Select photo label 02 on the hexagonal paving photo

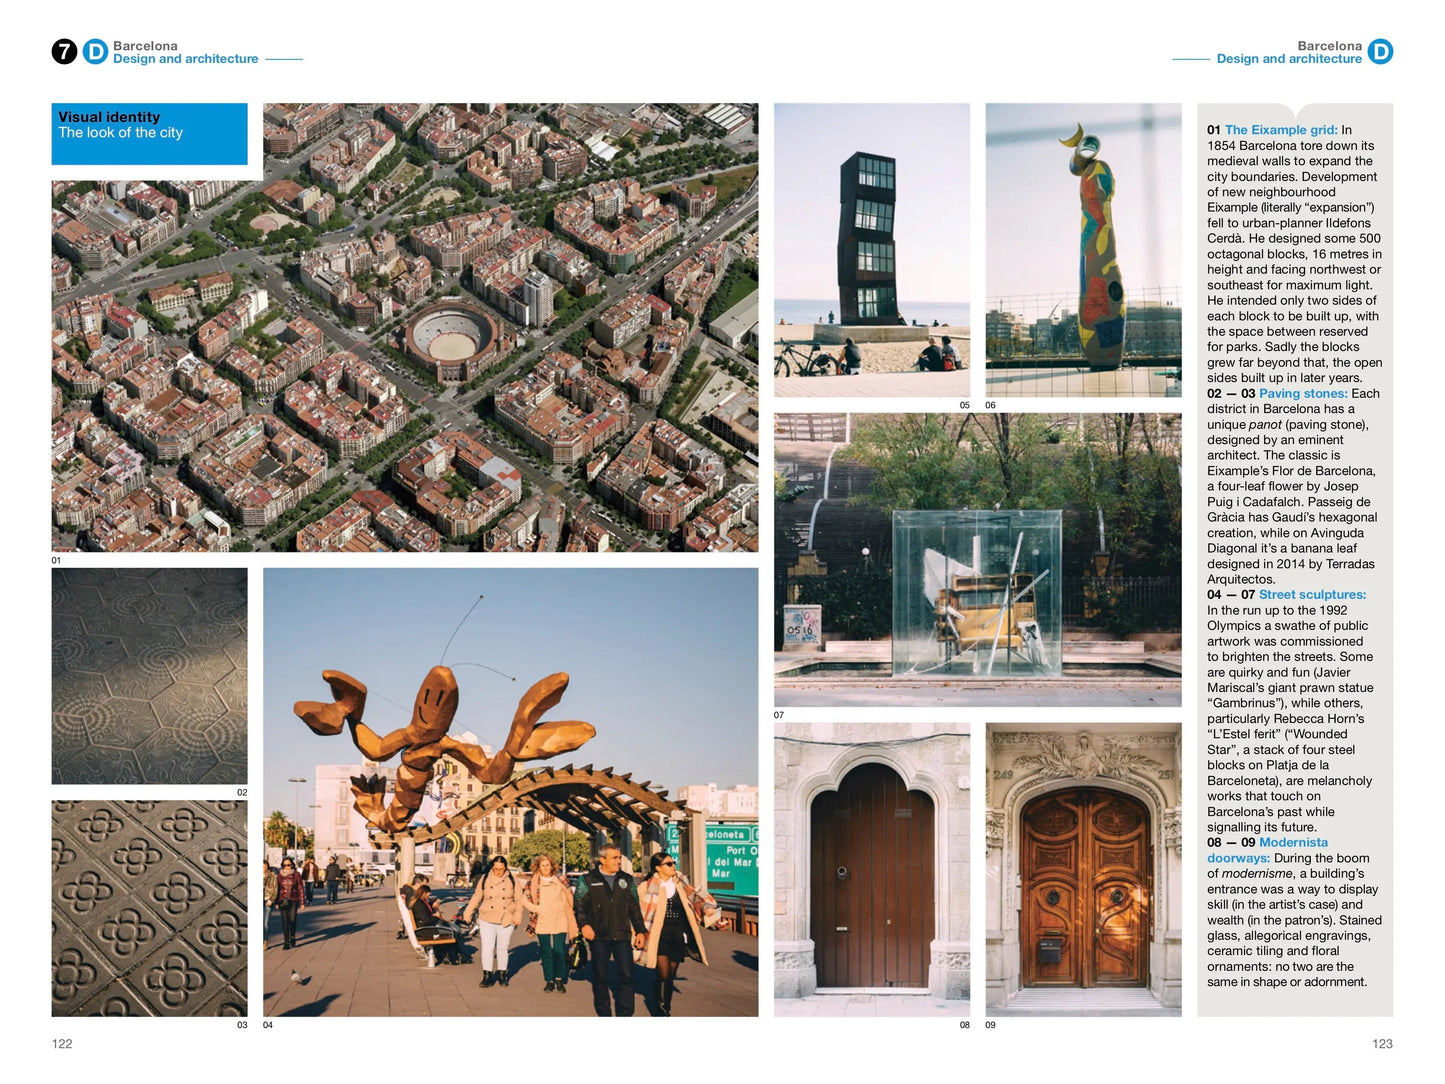(x=240, y=791)
